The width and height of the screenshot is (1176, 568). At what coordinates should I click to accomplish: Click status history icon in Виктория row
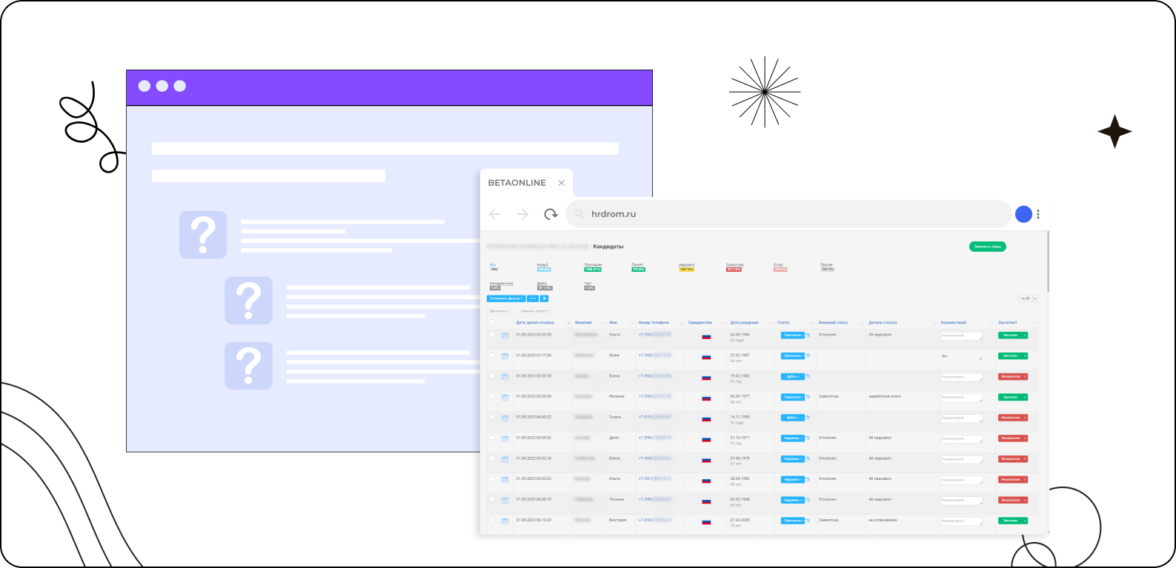tap(808, 520)
